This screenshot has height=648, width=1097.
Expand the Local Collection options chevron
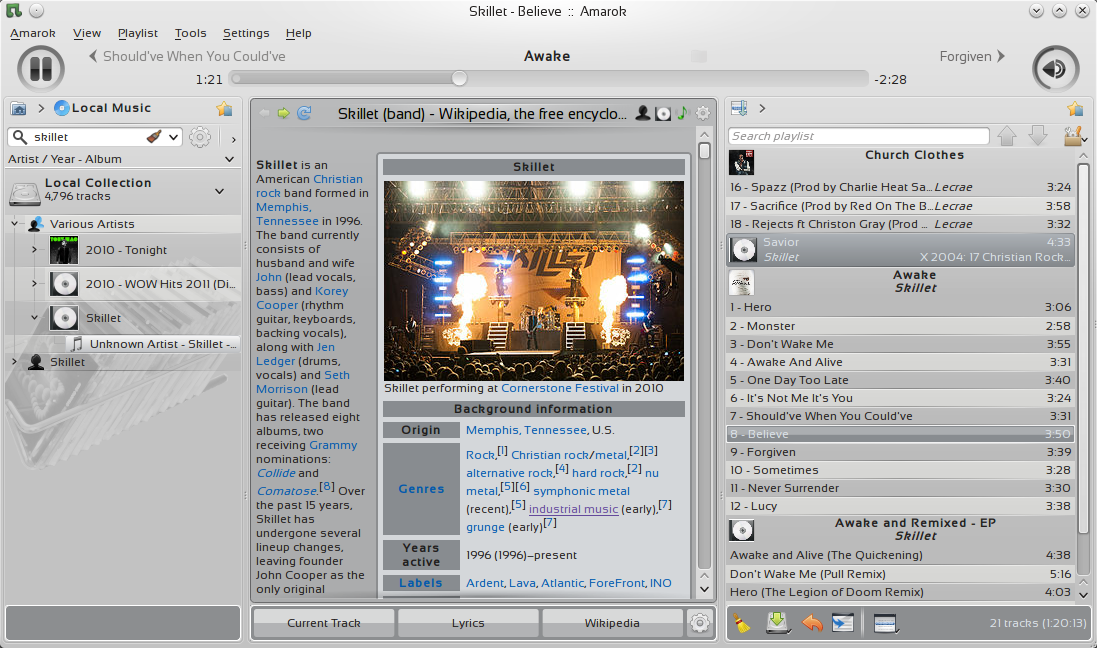pyautogui.click(x=220, y=190)
